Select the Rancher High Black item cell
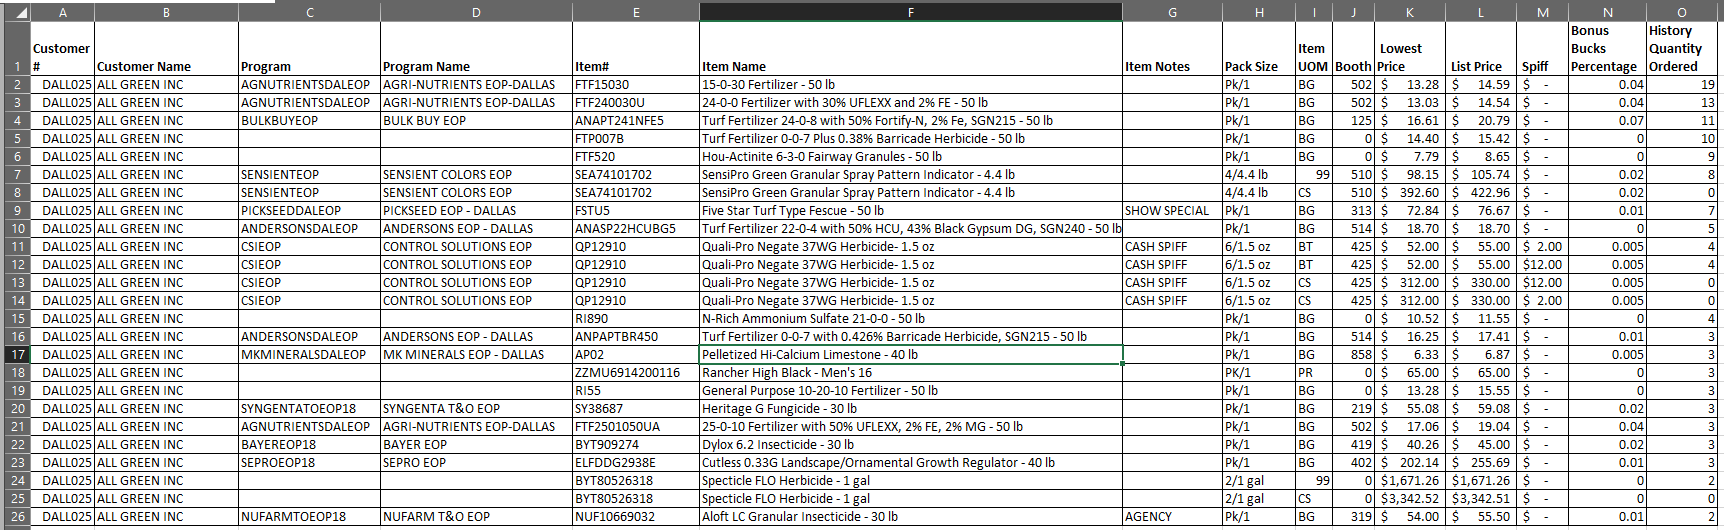 coord(910,372)
